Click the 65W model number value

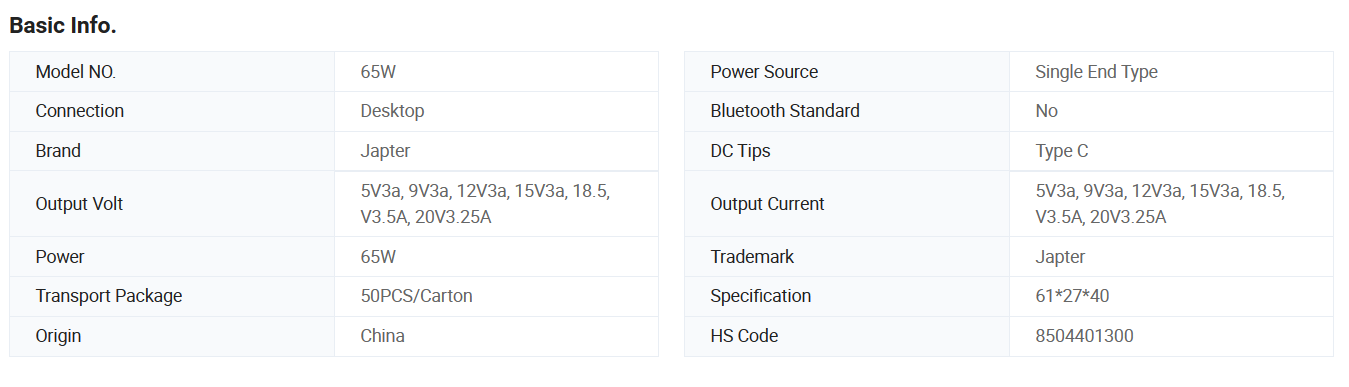coord(379,72)
